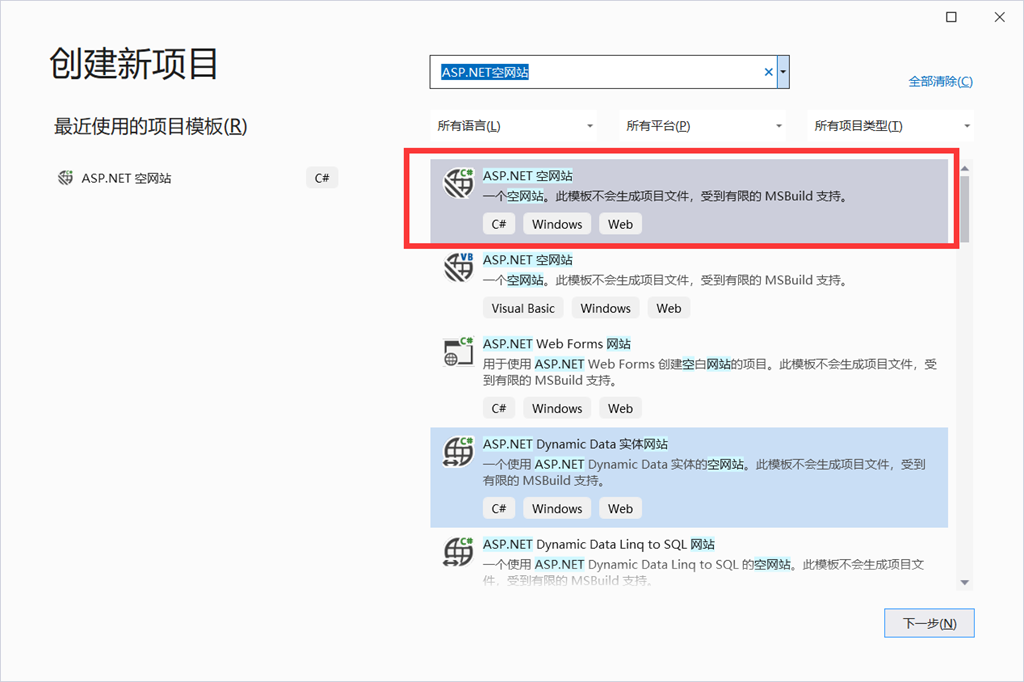1024x682 pixels.
Task: Select the ASP.NET Web Forms 网站 template
Action: [x=557, y=344]
